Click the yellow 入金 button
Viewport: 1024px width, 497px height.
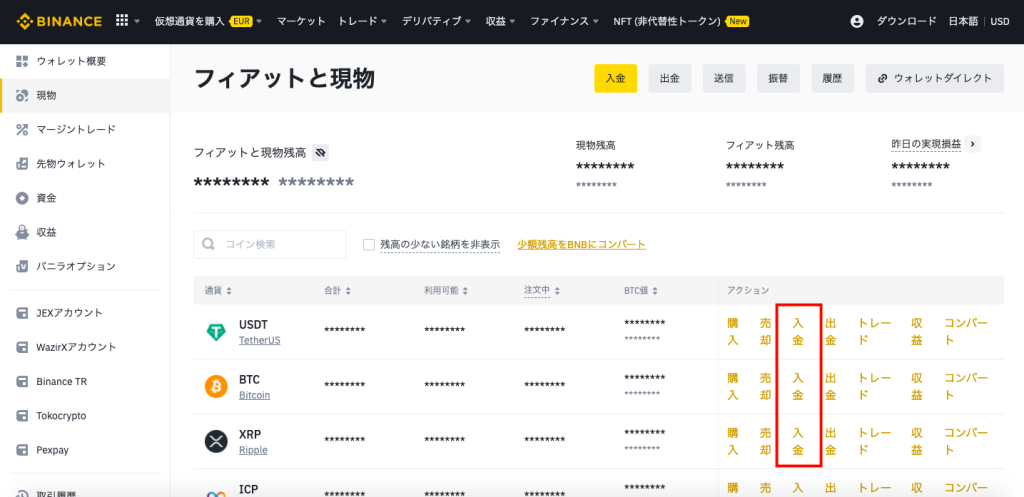(x=615, y=78)
